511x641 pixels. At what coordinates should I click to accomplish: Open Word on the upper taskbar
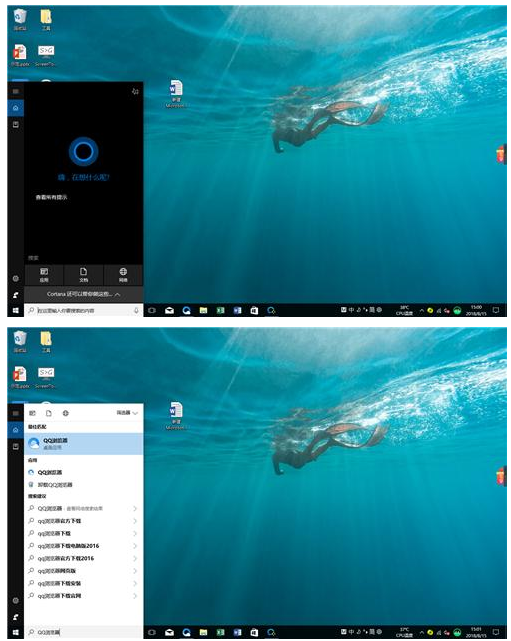click(237, 311)
